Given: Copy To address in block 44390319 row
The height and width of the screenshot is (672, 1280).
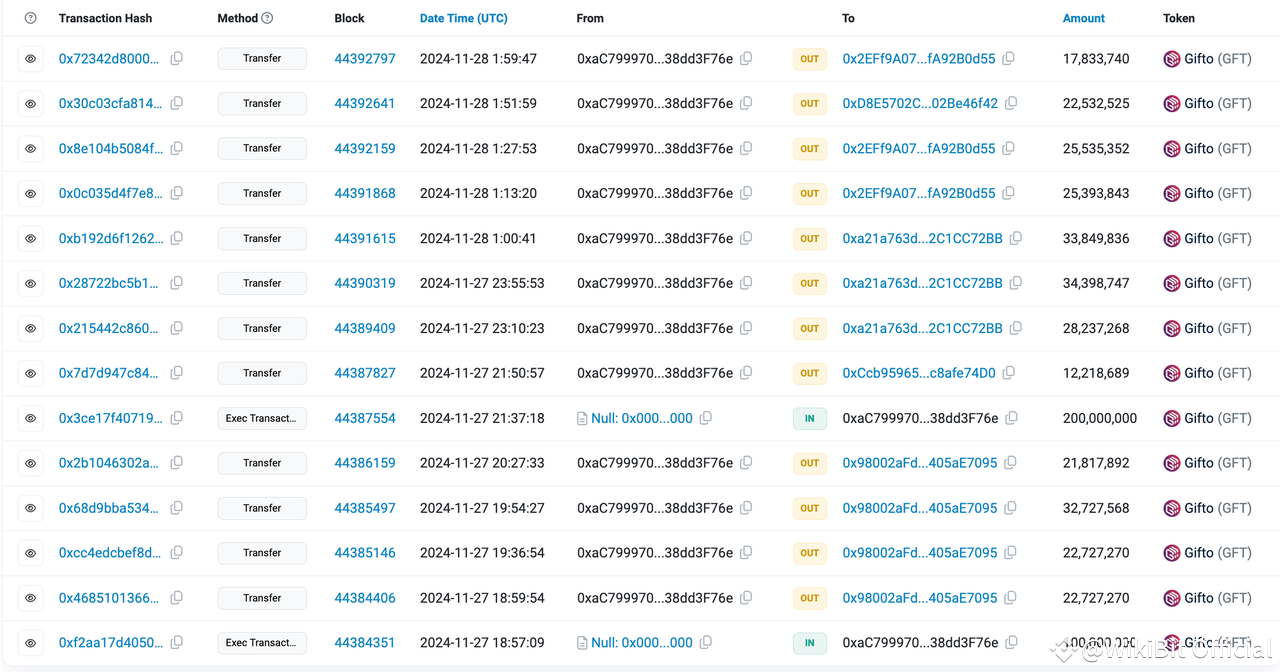Looking at the screenshot, I should coord(1015,284).
